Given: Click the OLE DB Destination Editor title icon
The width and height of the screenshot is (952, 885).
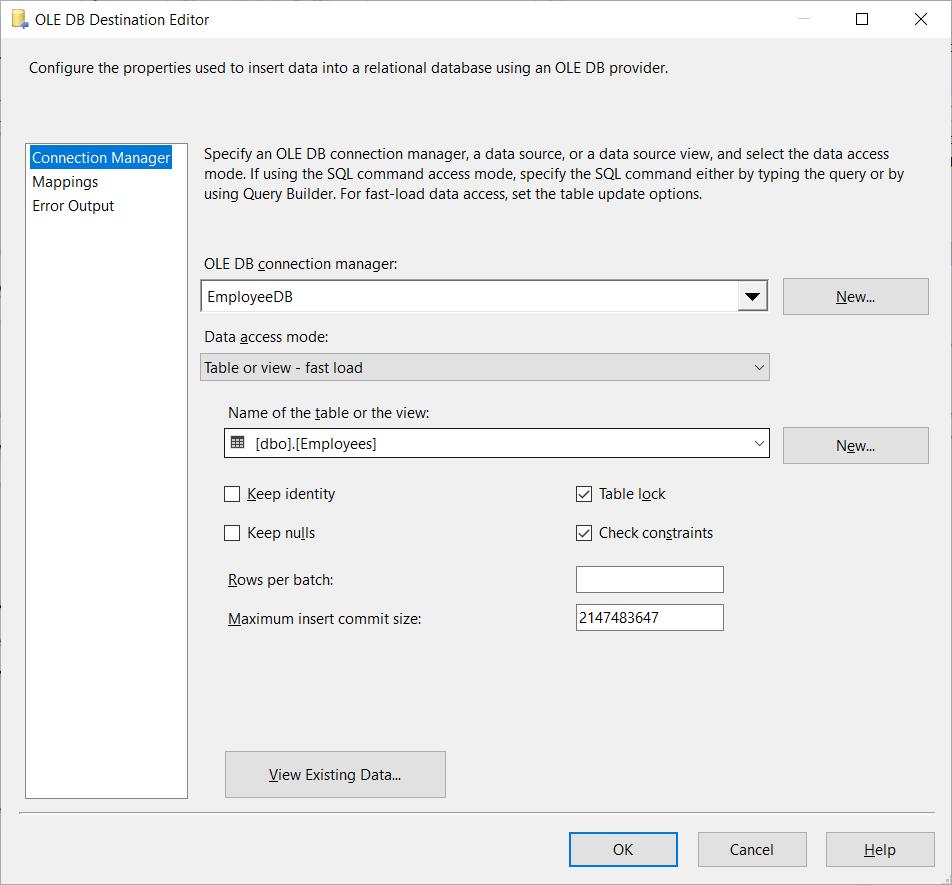Looking at the screenshot, I should click(19, 19).
